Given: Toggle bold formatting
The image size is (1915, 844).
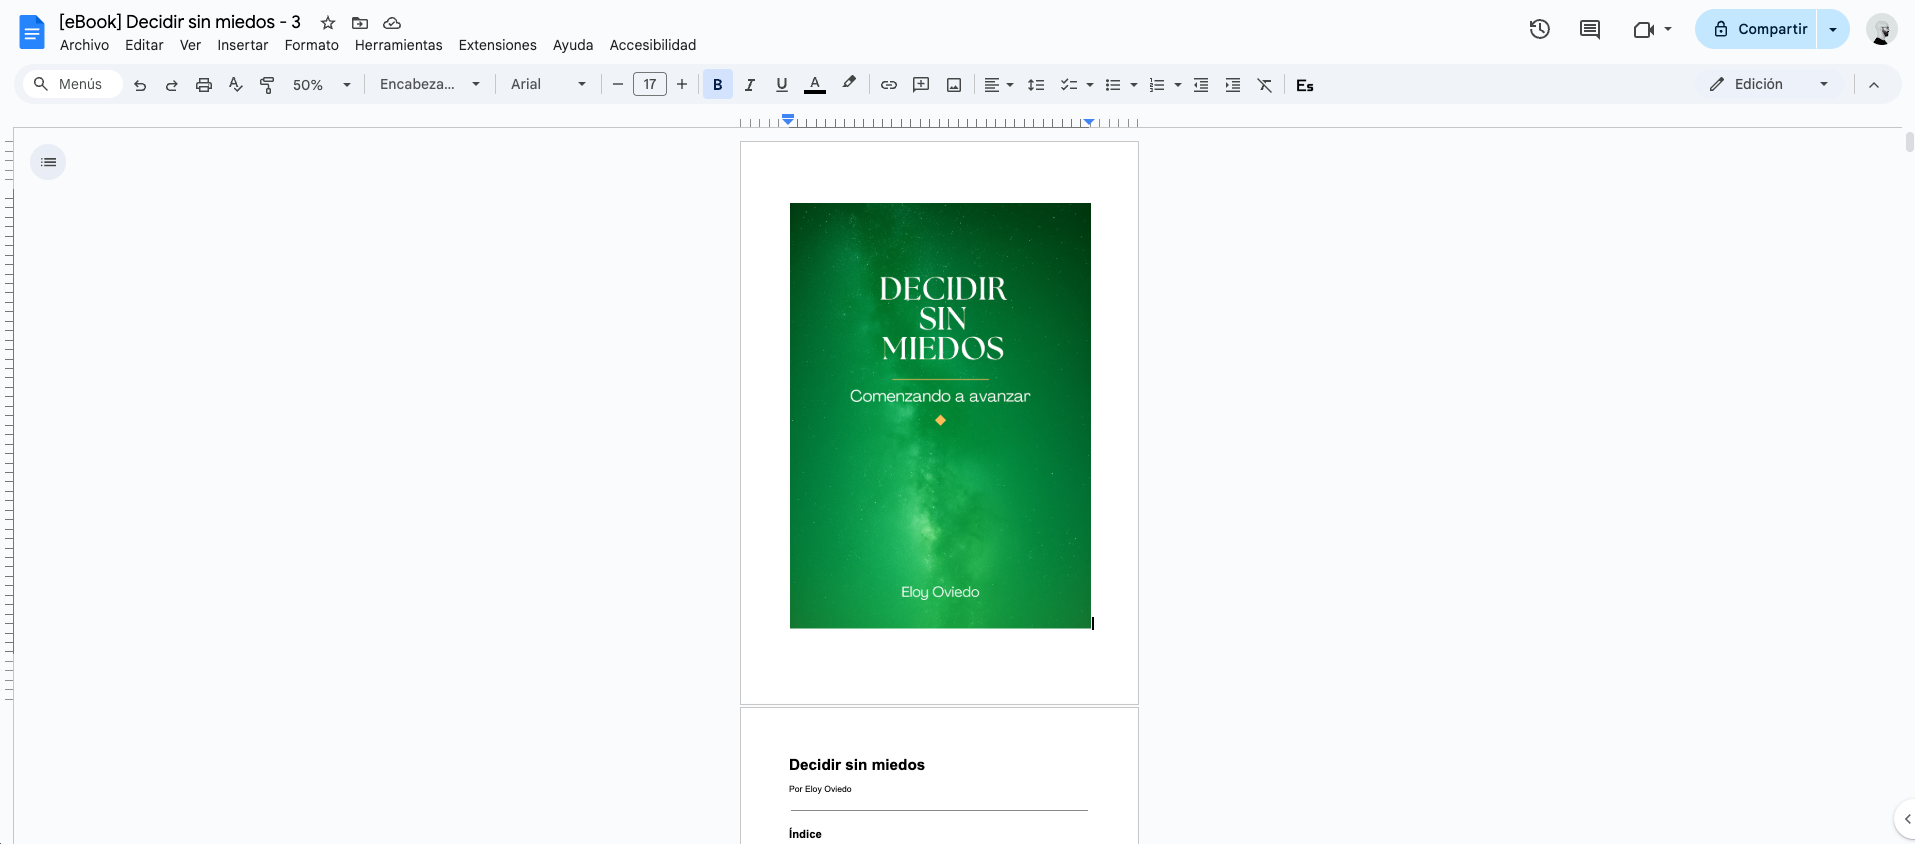Looking at the screenshot, I should (717, 85).
